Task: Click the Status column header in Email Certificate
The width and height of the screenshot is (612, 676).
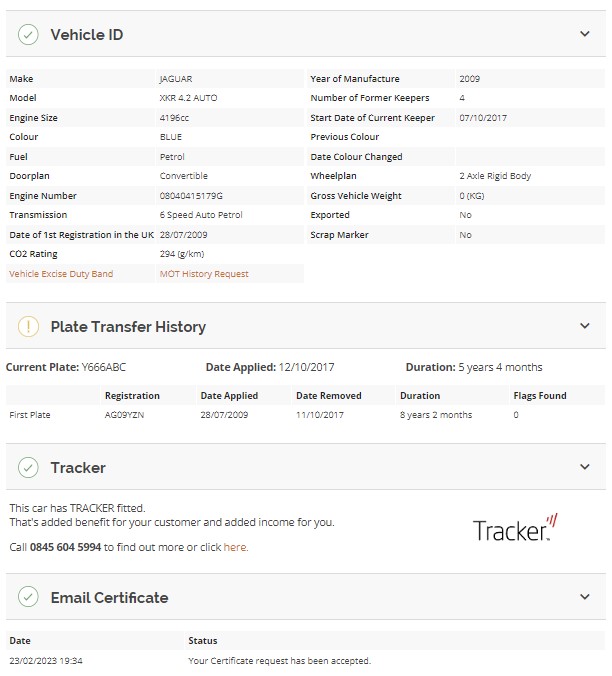Action: 203,641
